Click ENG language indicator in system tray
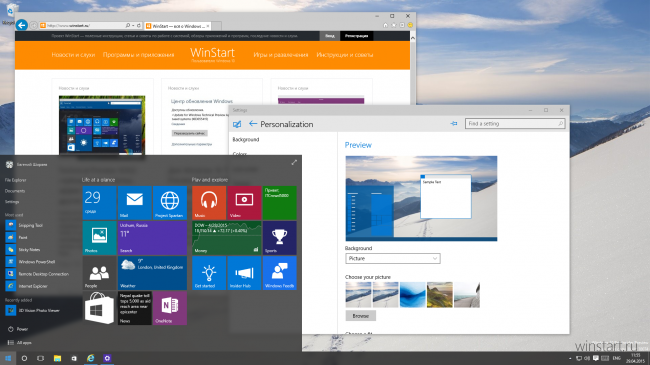Image resolution: width=650 pixels, height=365 pixels. [616, 358]
